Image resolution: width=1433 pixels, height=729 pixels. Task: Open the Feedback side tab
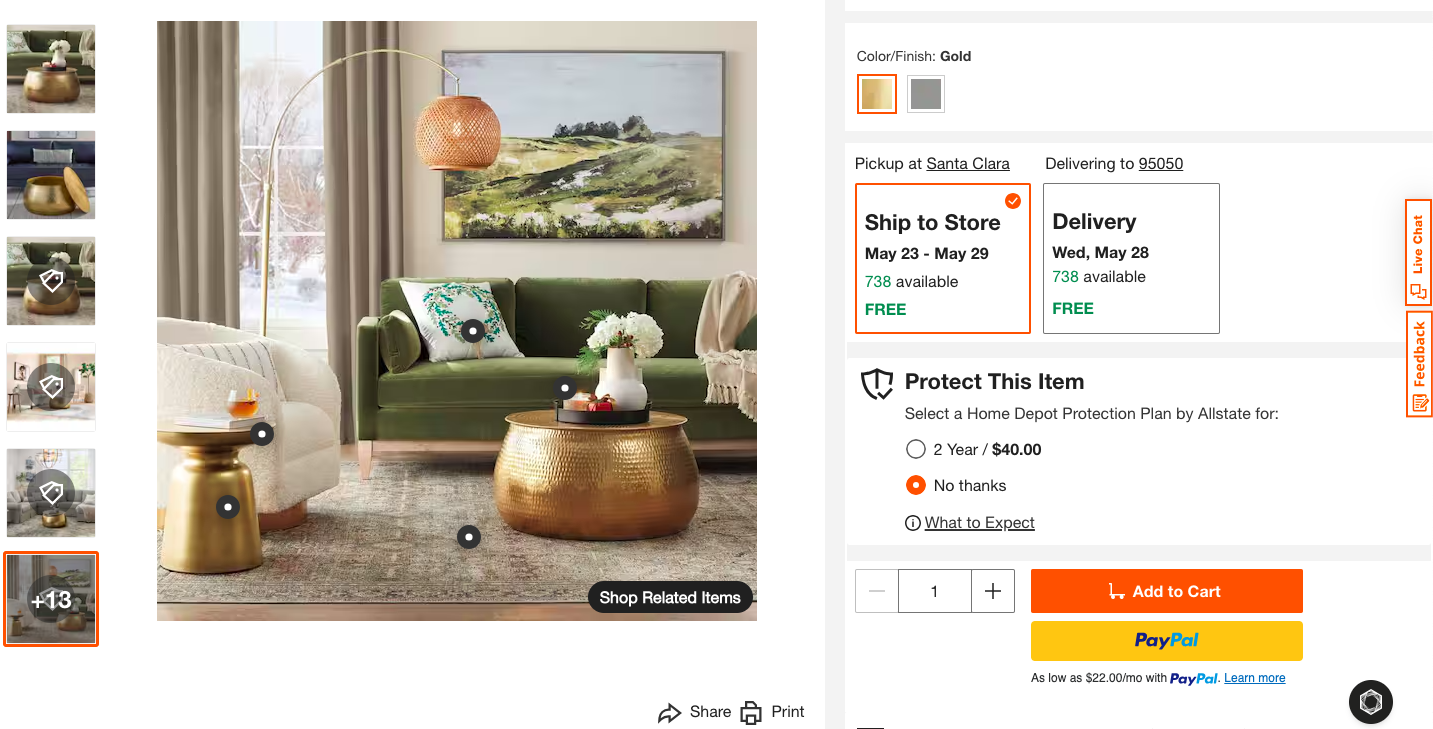point(1418,364)
